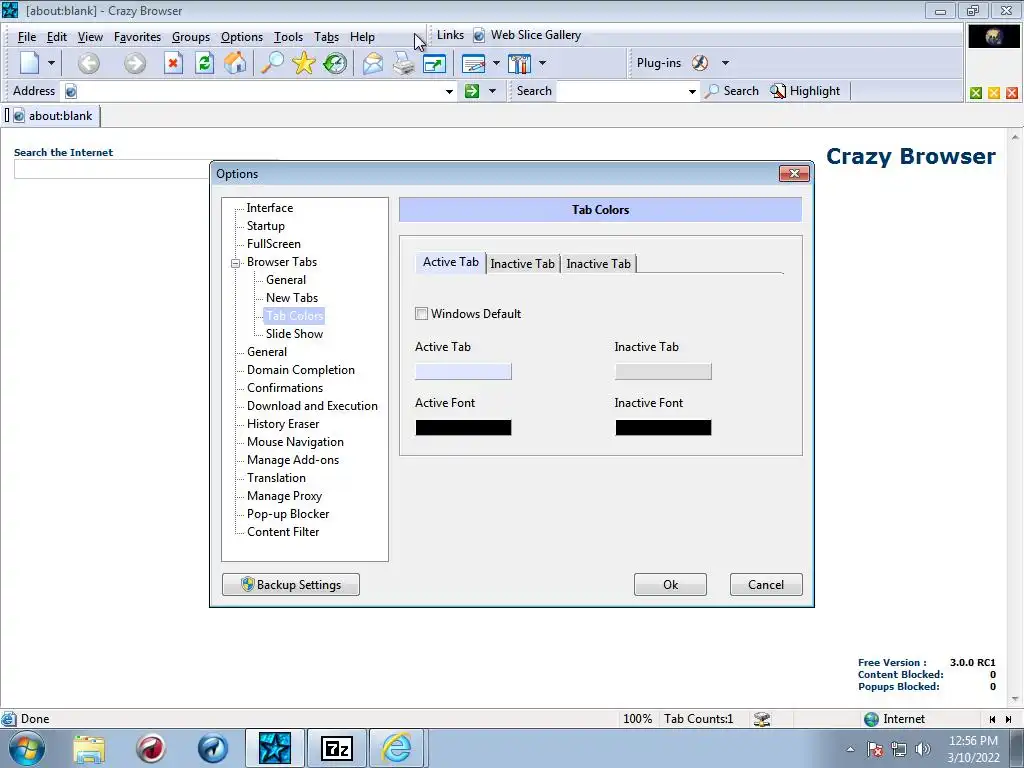
Task: Expand the Address bar history dropdown
Action: 449,91
